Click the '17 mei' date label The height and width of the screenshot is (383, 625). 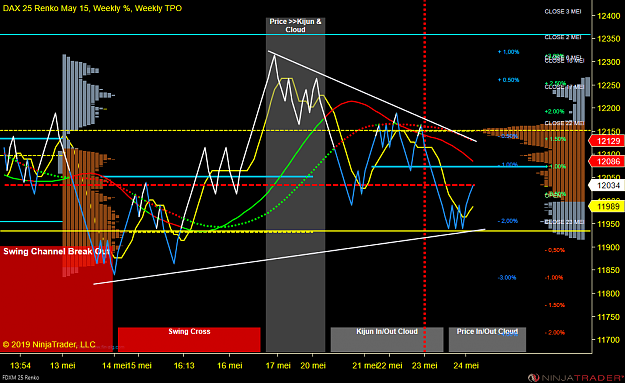click(278, 365)
